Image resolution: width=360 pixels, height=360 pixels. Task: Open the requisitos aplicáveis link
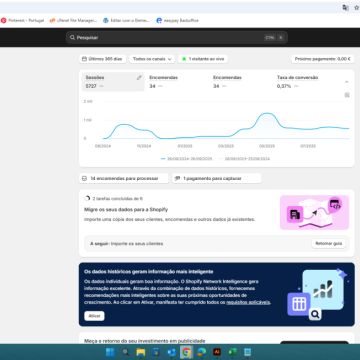tap(248, 302)
